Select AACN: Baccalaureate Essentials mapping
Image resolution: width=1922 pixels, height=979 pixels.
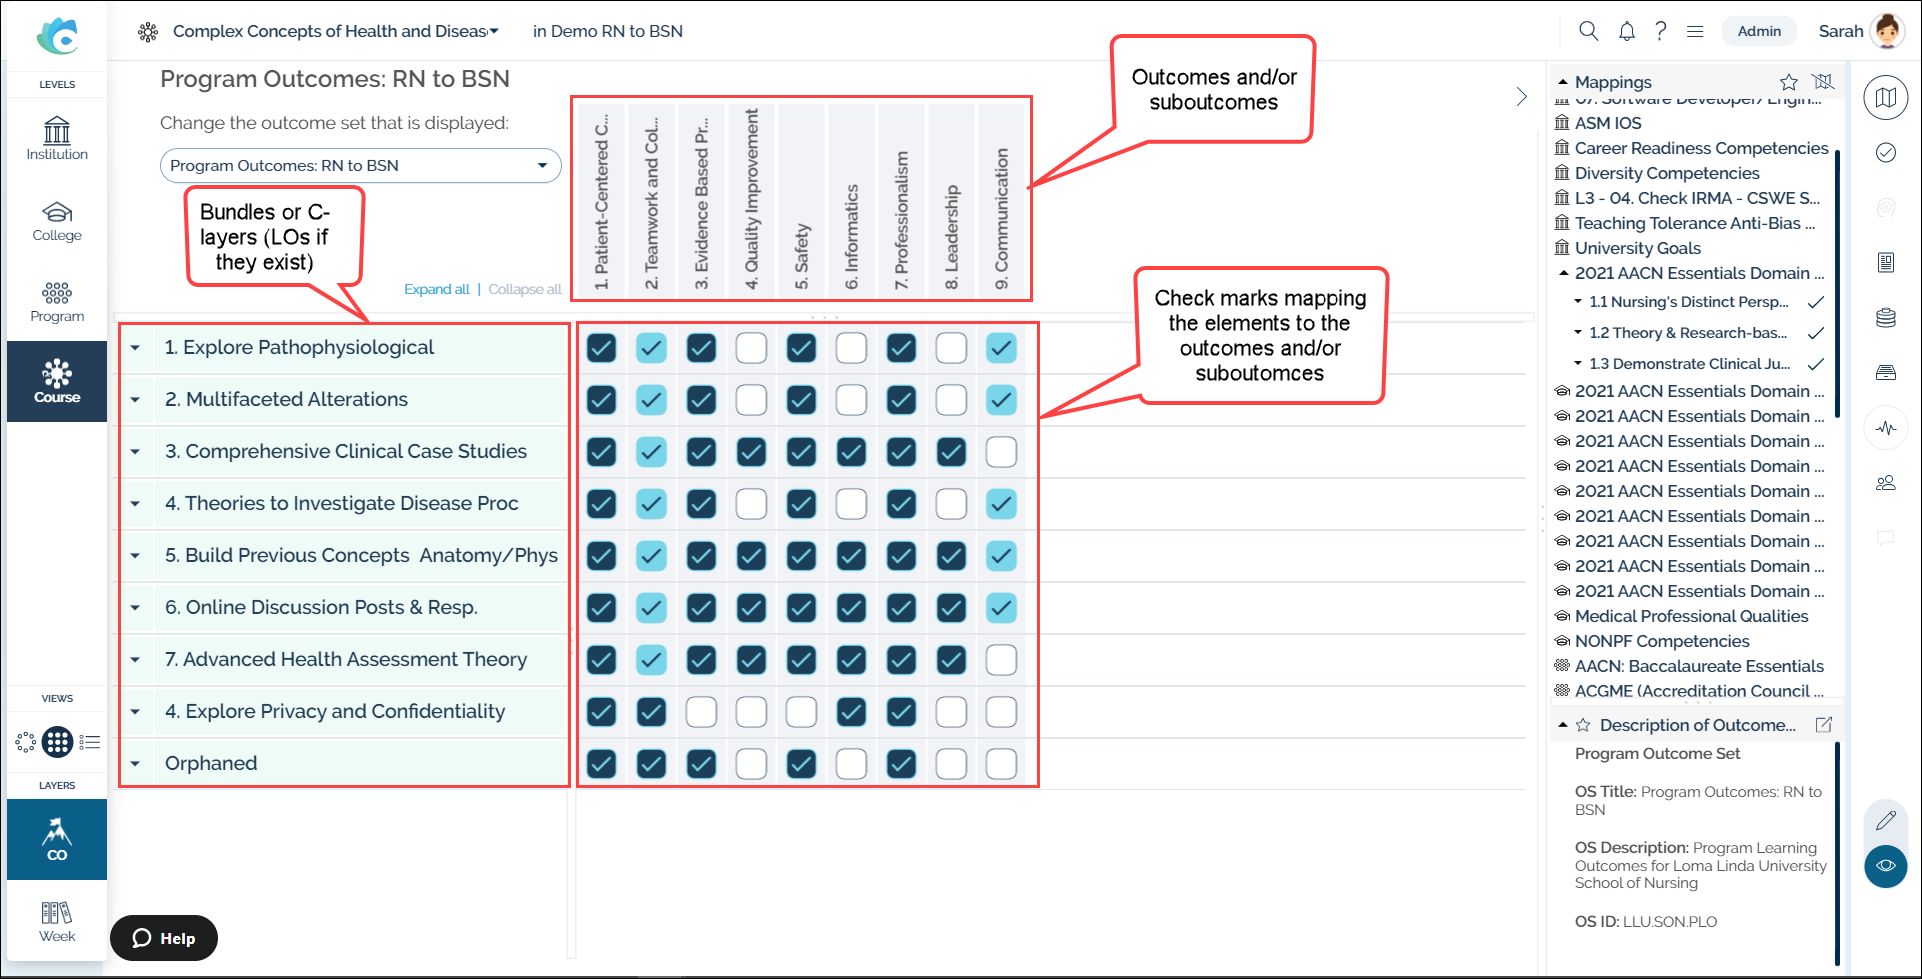[x=1699, y=666]
